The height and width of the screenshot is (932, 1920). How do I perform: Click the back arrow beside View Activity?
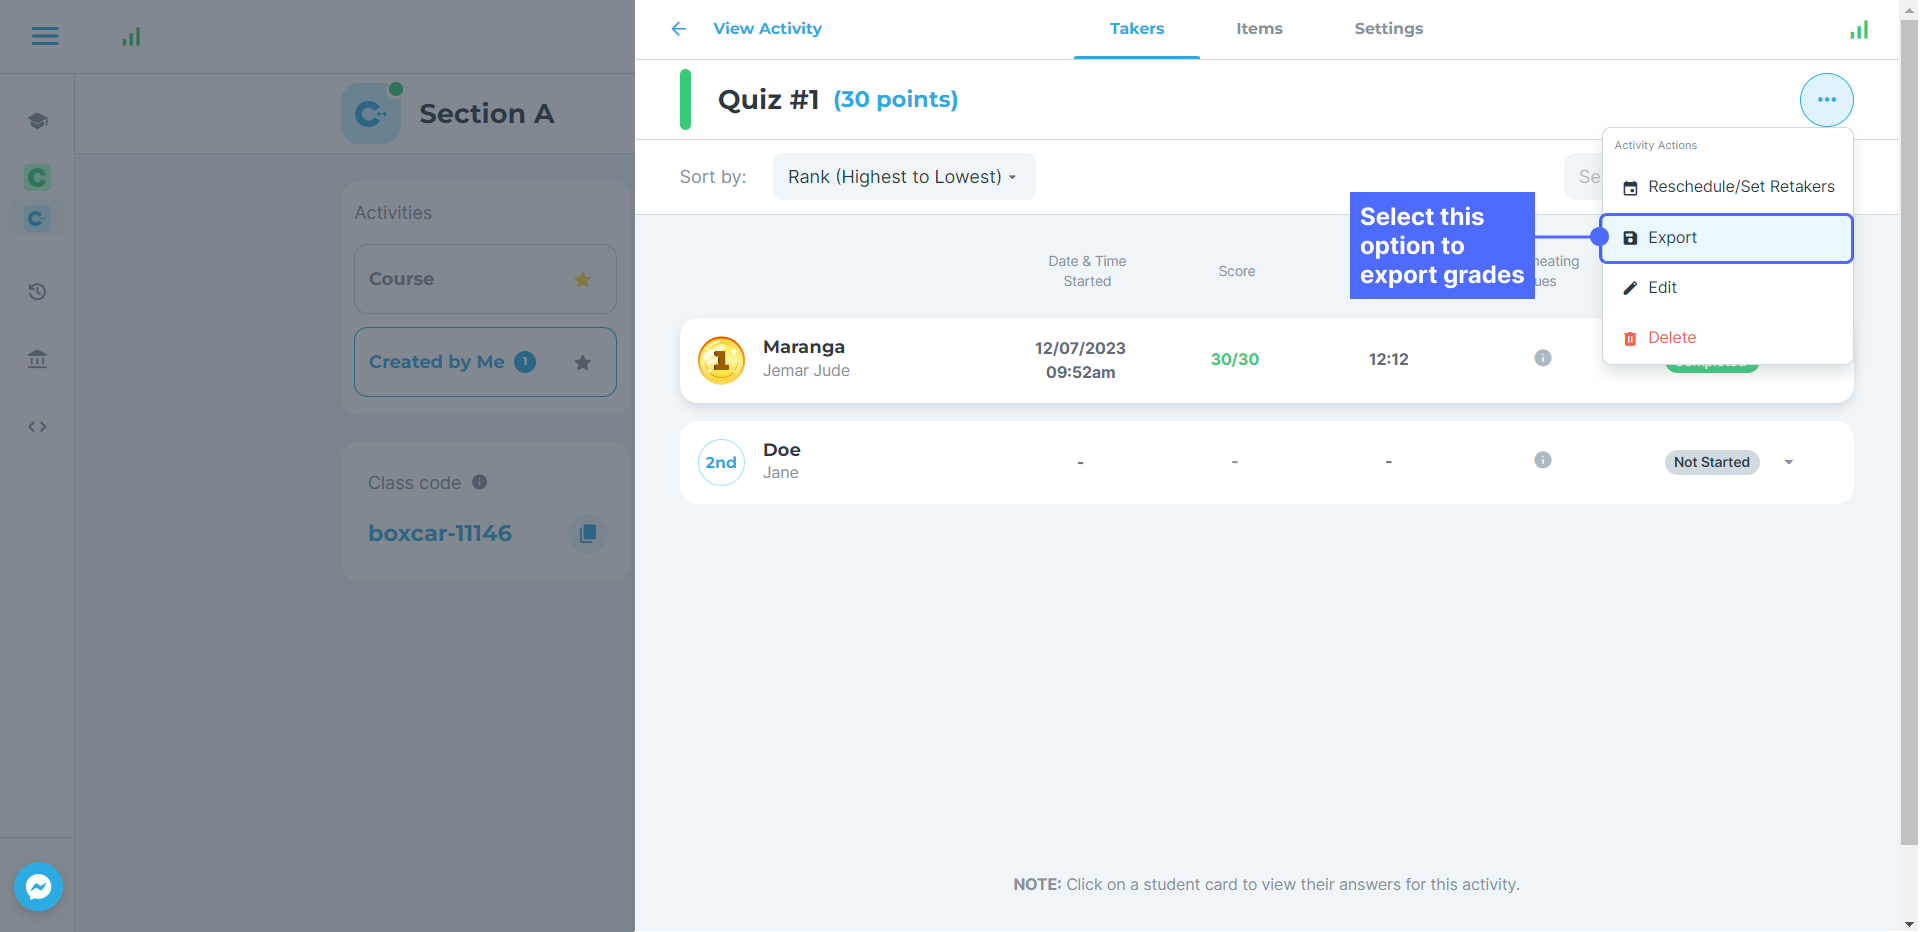[679, 29]
